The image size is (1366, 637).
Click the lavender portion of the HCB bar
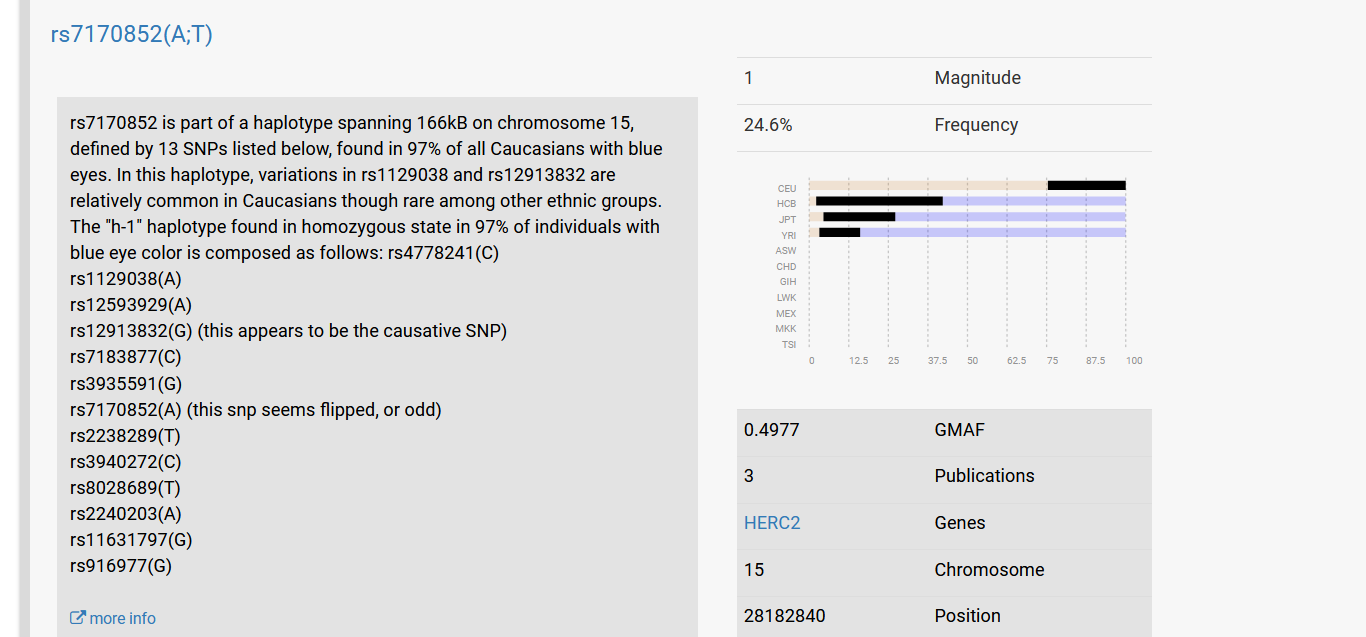pos(1033,201)
